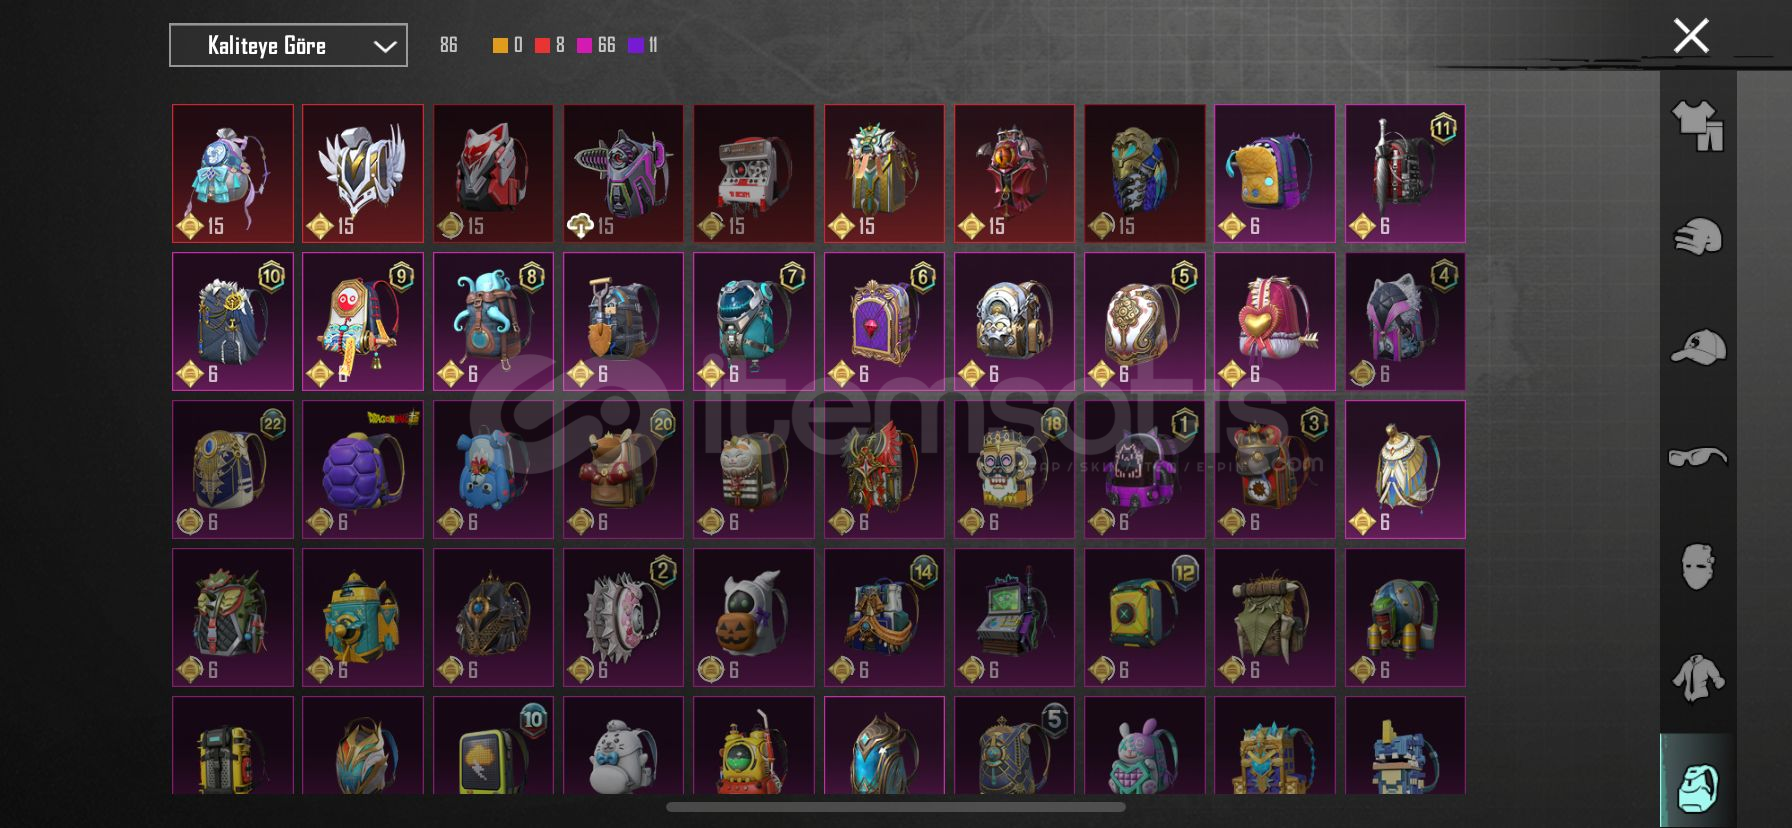This screenshot has width=1792, height=828.
Task: Choose the ghost pumpkin backpack
Action: pos(753,617)
